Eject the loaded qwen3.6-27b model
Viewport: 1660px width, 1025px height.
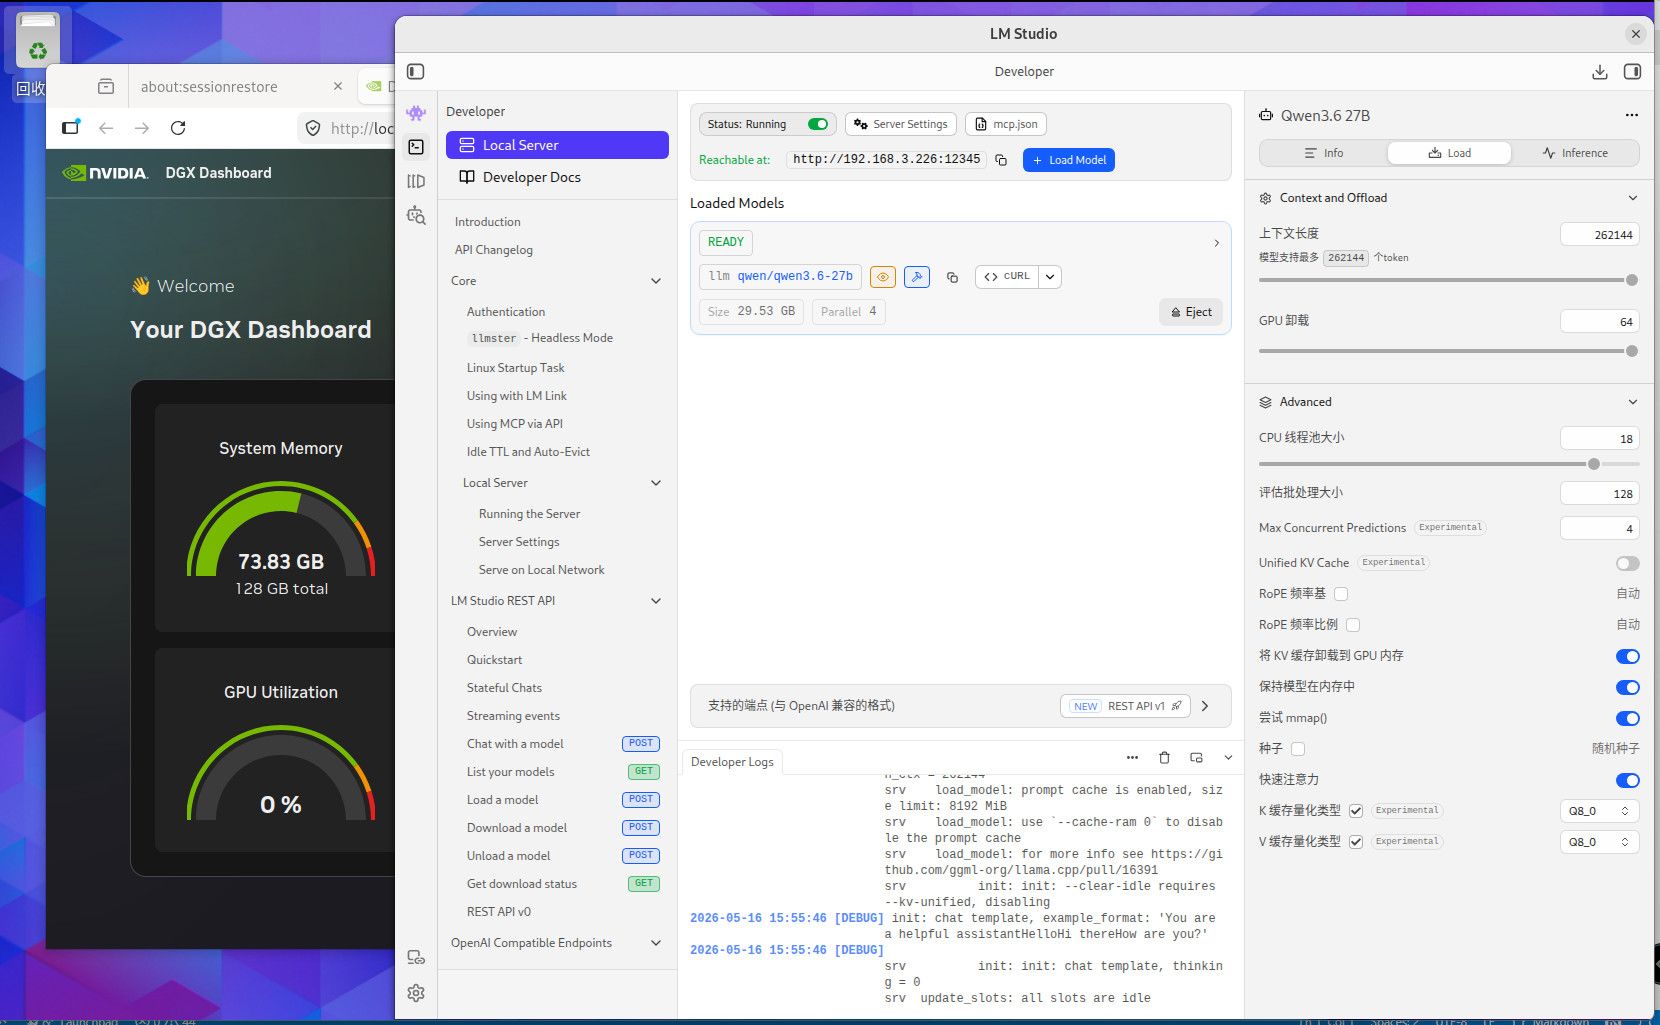coord(1191,312)
